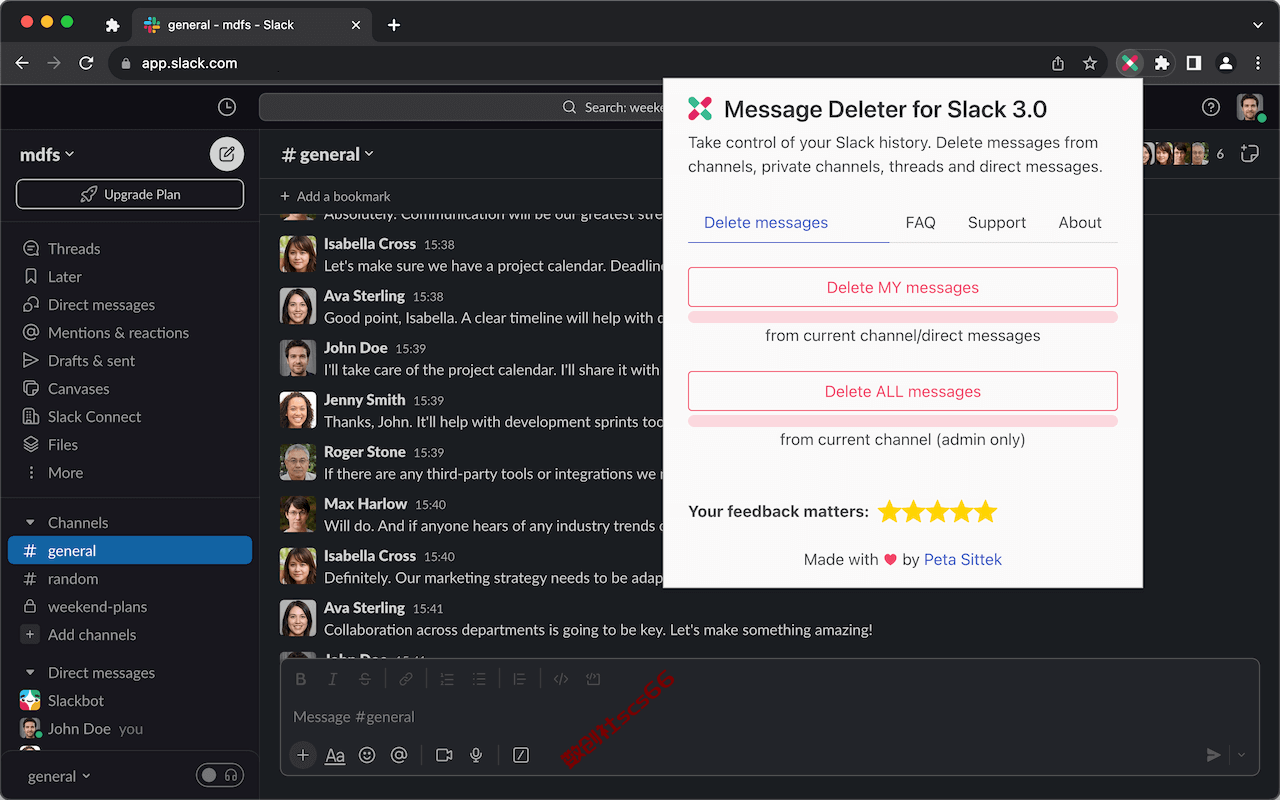The height and width of the screenshot is (800, 1280).
Task: Insert a link in message composer
Action: tap(406, 679)
